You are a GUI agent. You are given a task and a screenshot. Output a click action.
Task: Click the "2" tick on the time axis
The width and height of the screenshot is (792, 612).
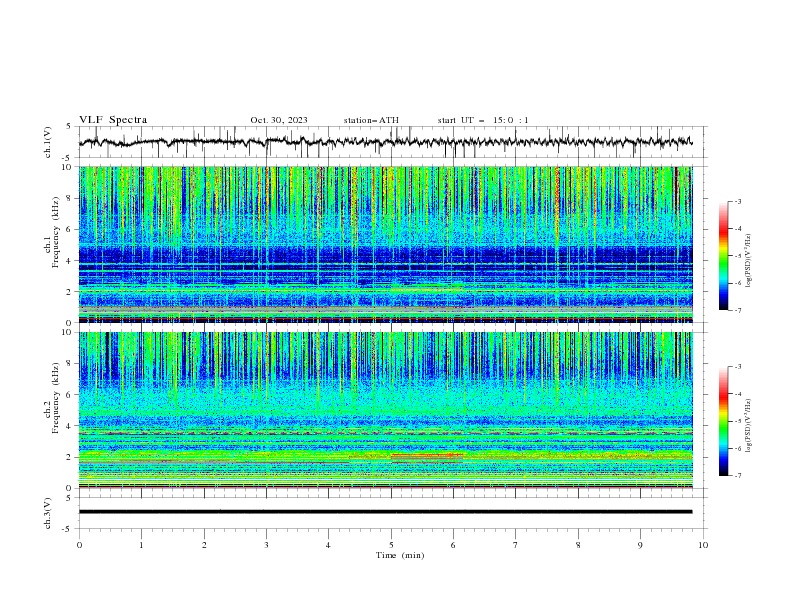click(x=204, y=545)
